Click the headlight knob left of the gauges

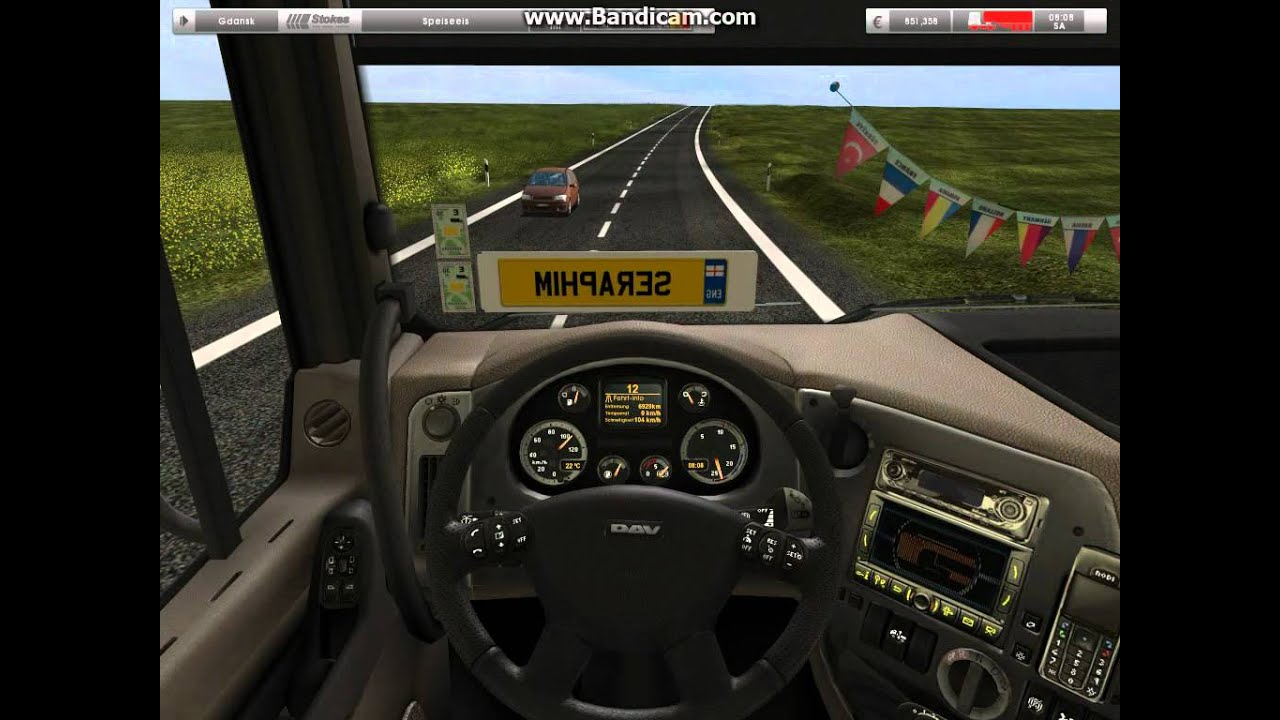[440, 421]
